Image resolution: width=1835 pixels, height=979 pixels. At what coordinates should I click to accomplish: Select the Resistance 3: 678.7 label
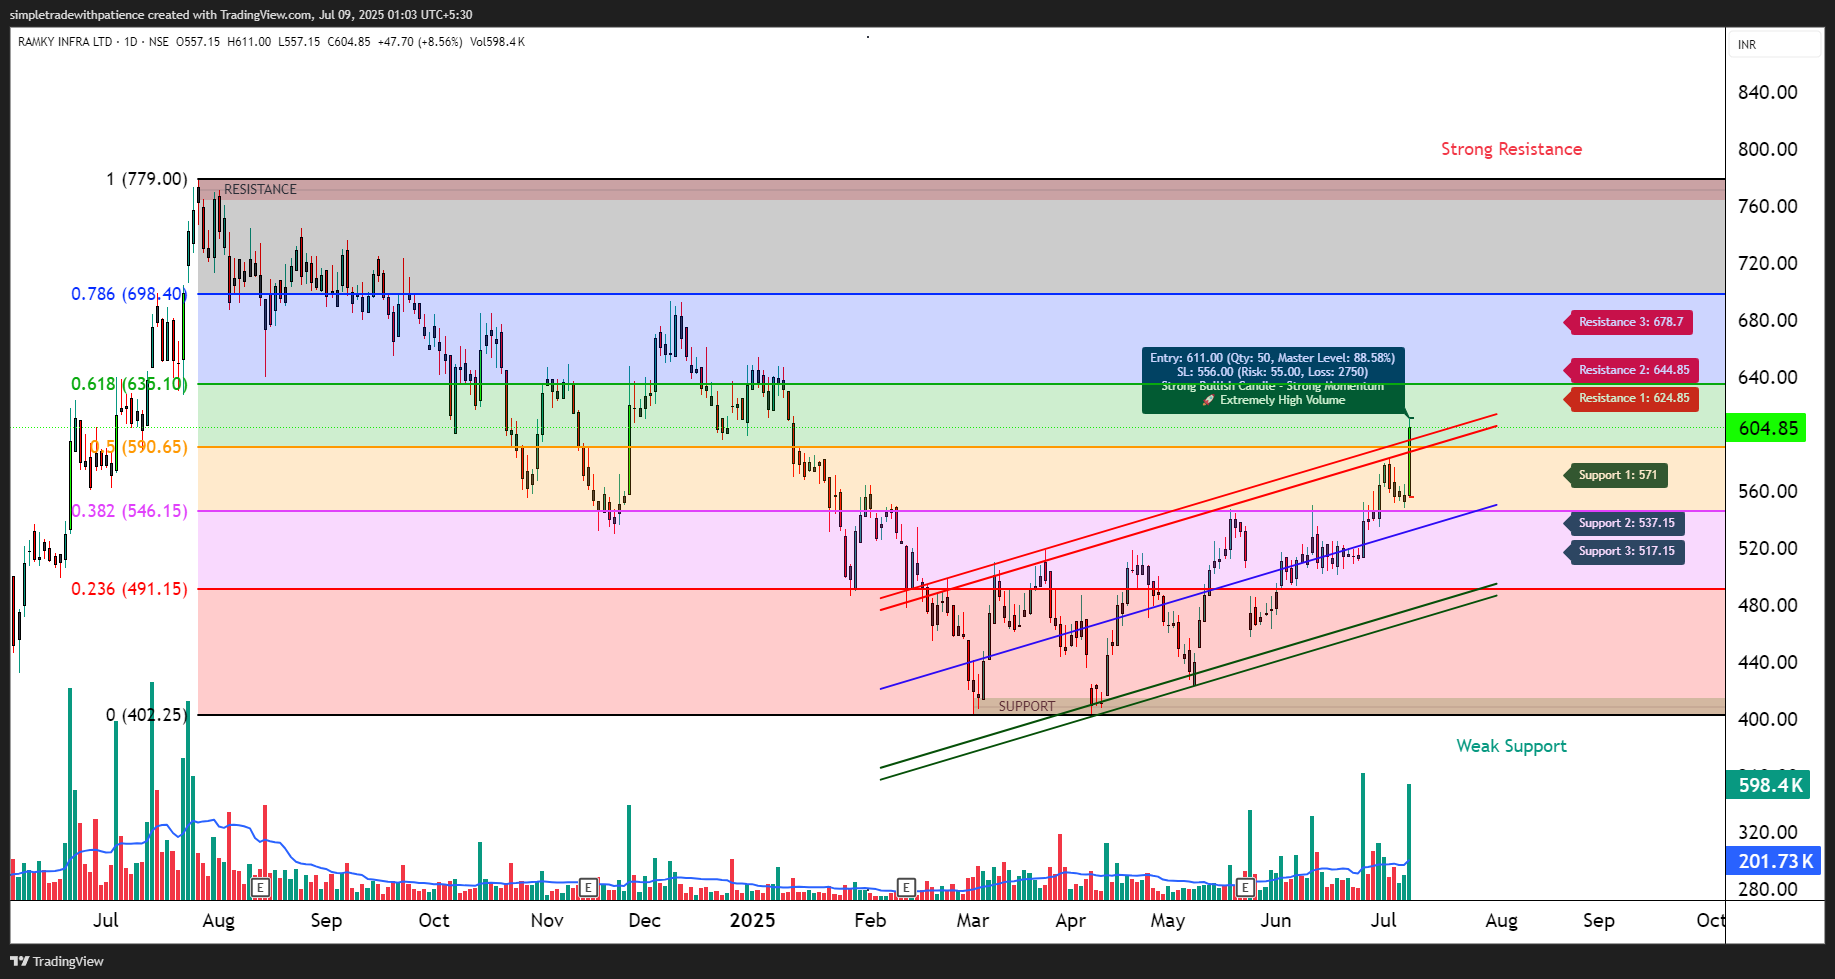click(1630, 322)
